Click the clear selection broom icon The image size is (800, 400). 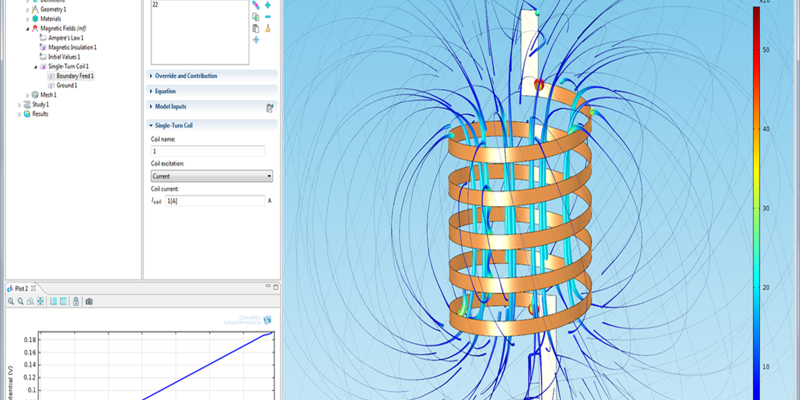click(x=268, y=29)
